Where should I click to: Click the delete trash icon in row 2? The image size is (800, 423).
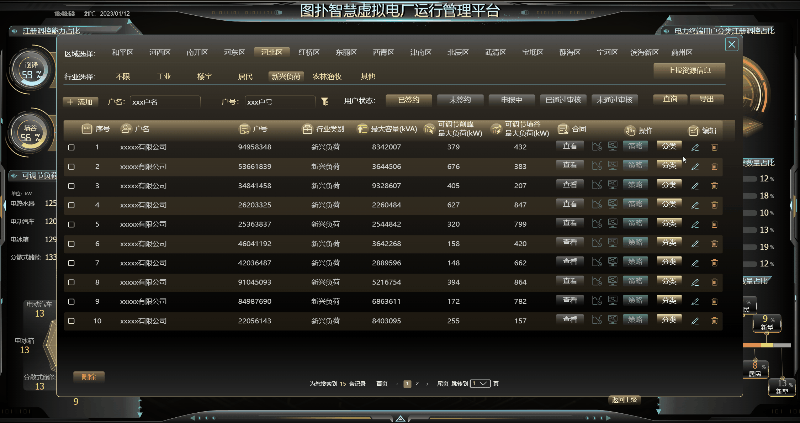(x=714, y=167)
